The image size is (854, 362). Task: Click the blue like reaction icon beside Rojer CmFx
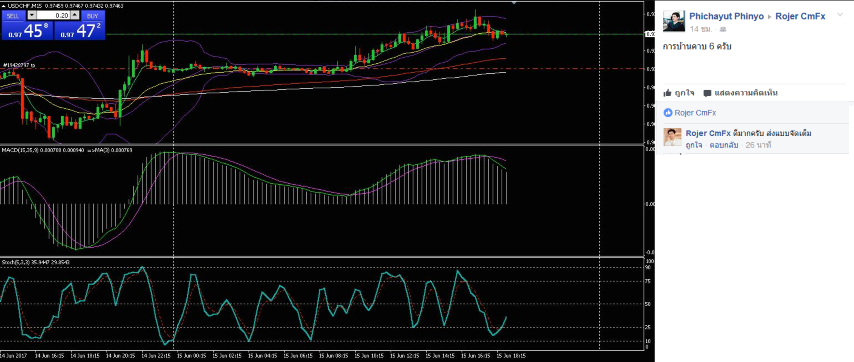click(668, 113)
